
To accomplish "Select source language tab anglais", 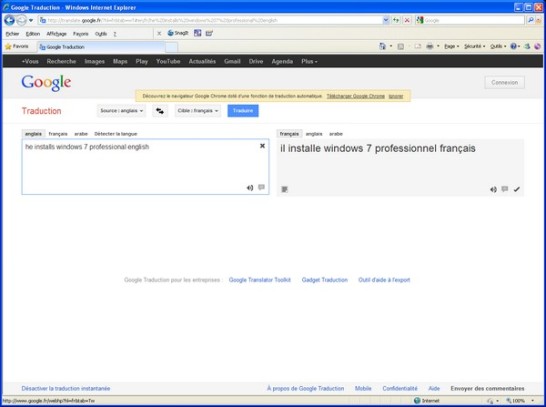I will tap(33, 134).
